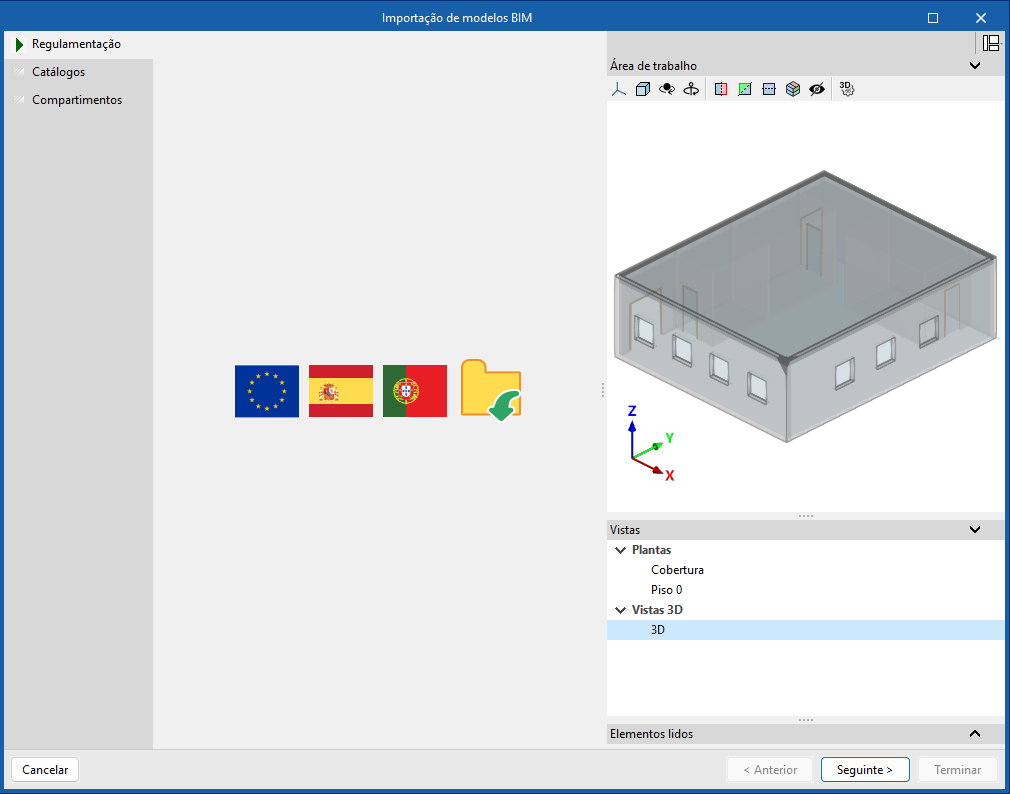
Task: Collapse the Vistas 3D tree node
Action: pyautogui.click(x=620, y=610)
